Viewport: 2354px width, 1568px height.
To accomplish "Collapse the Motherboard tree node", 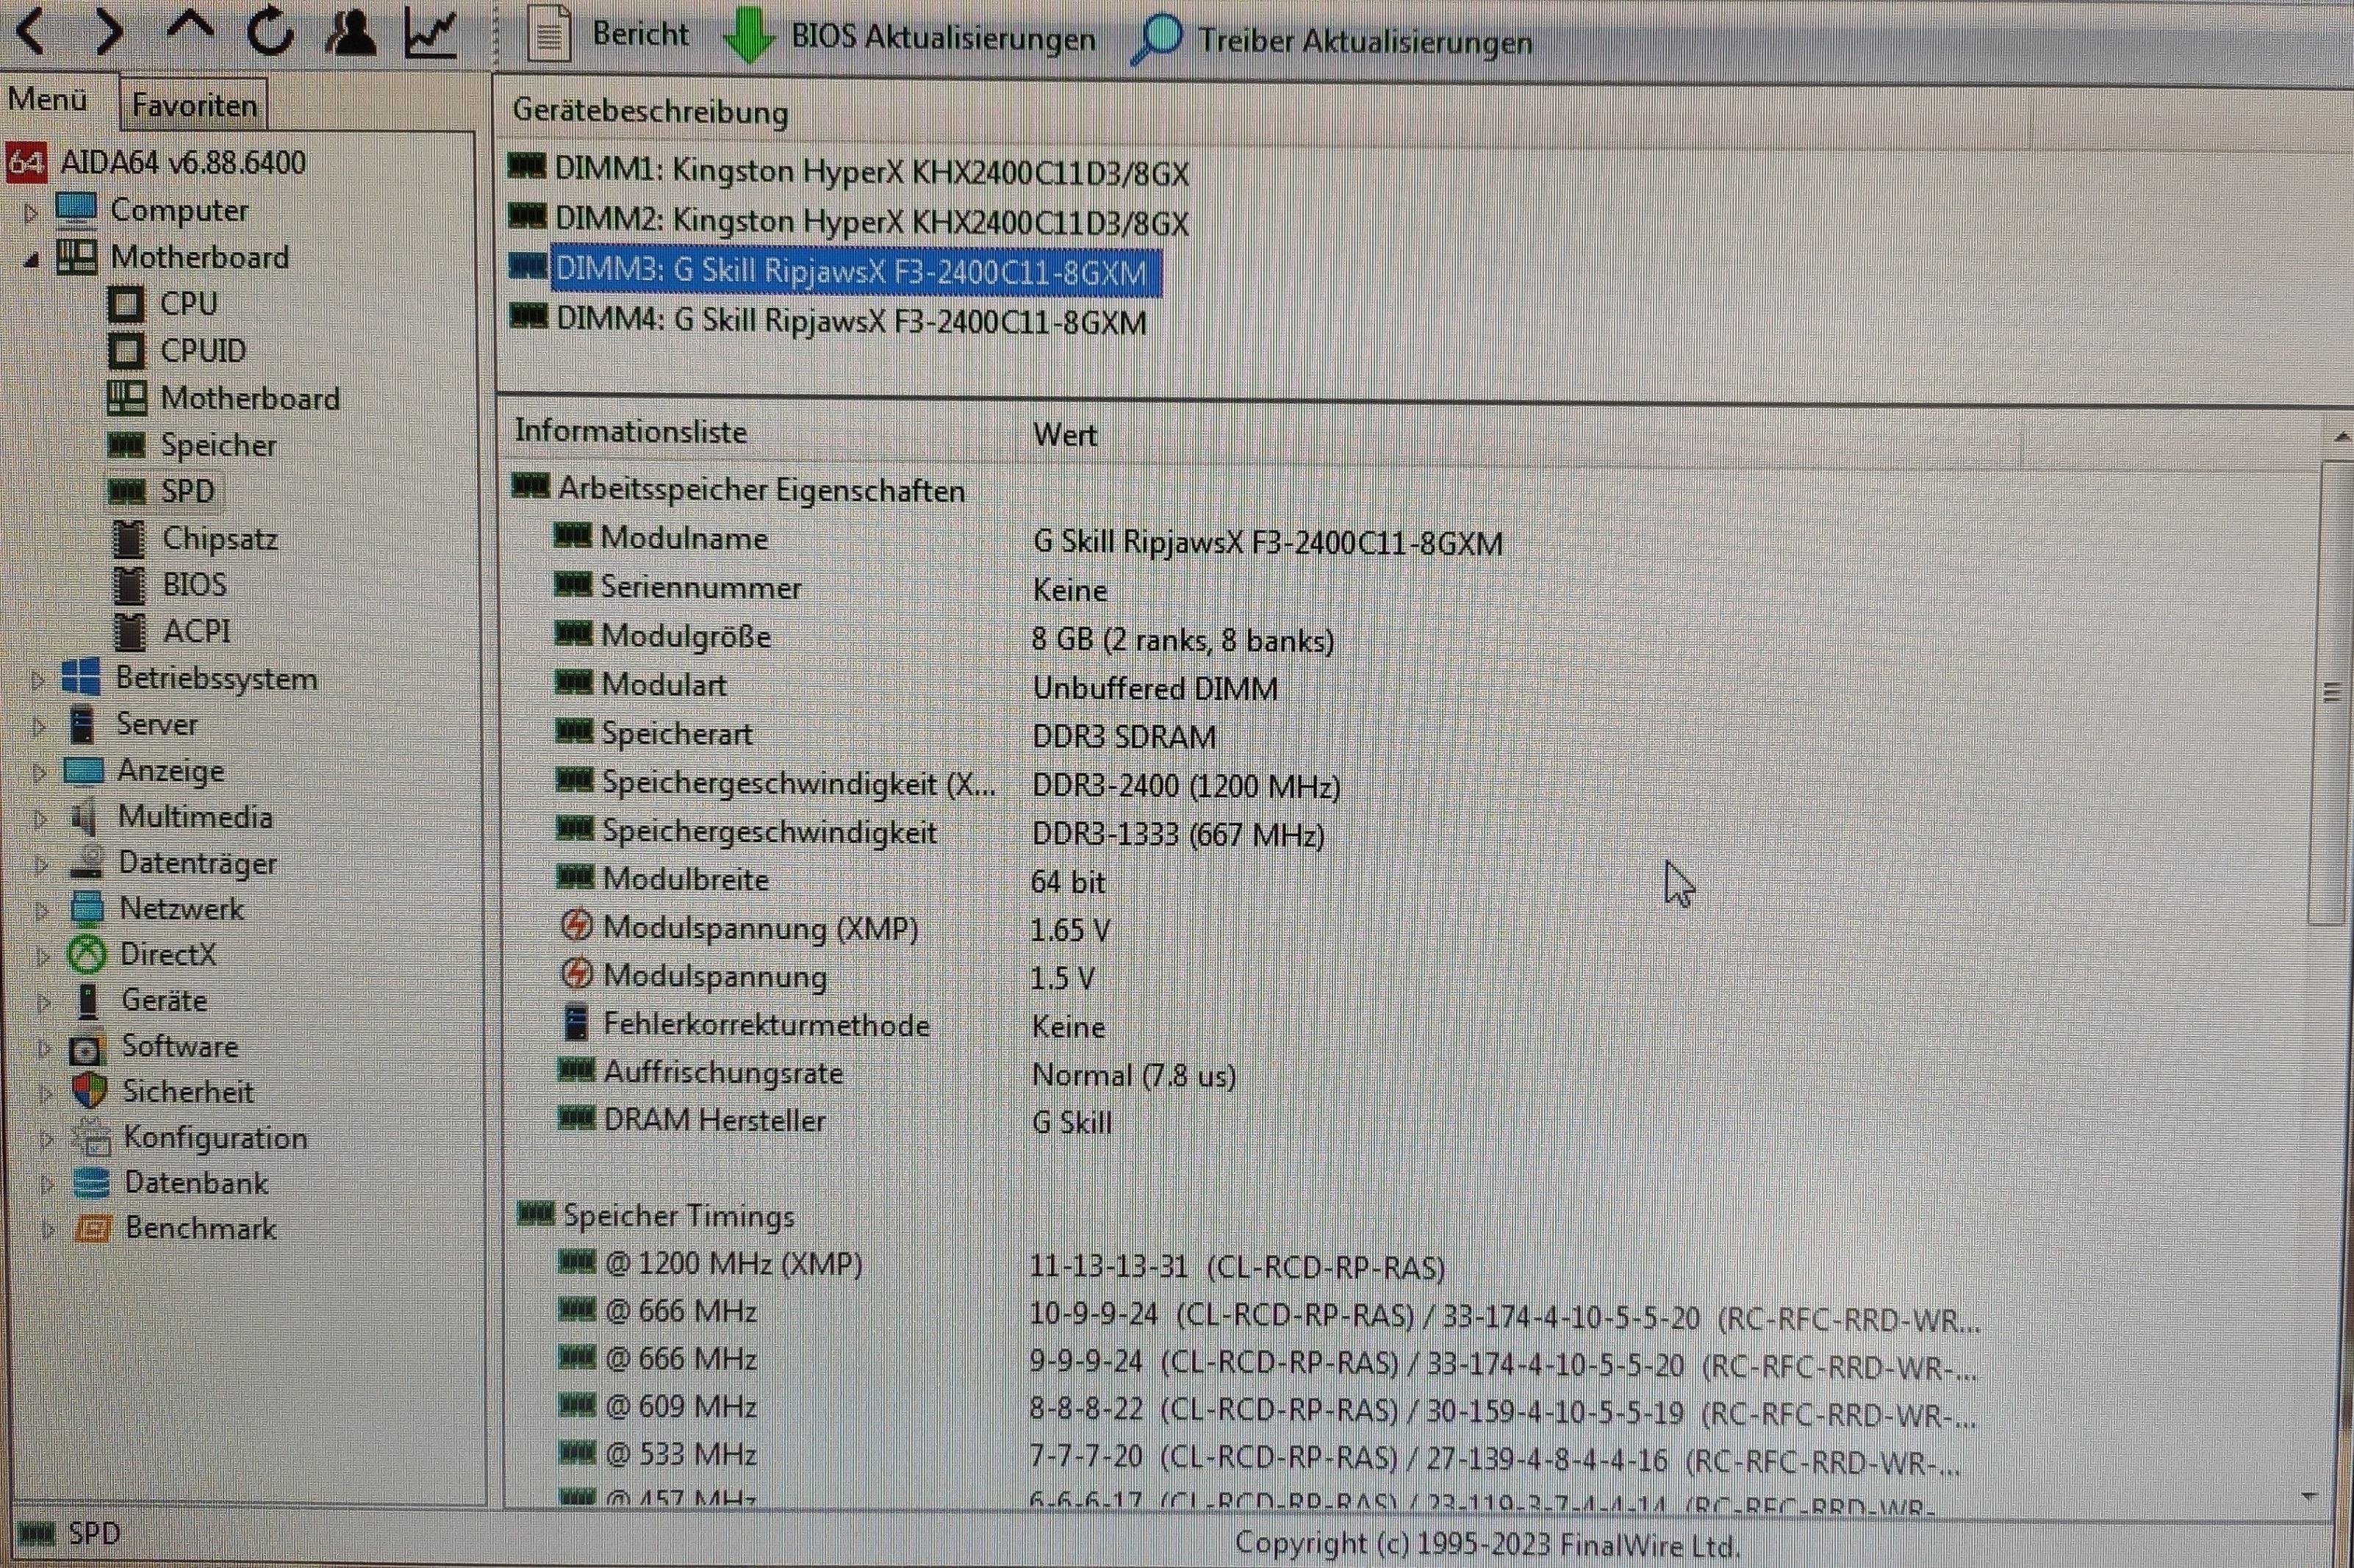I will tap(31, 259).
